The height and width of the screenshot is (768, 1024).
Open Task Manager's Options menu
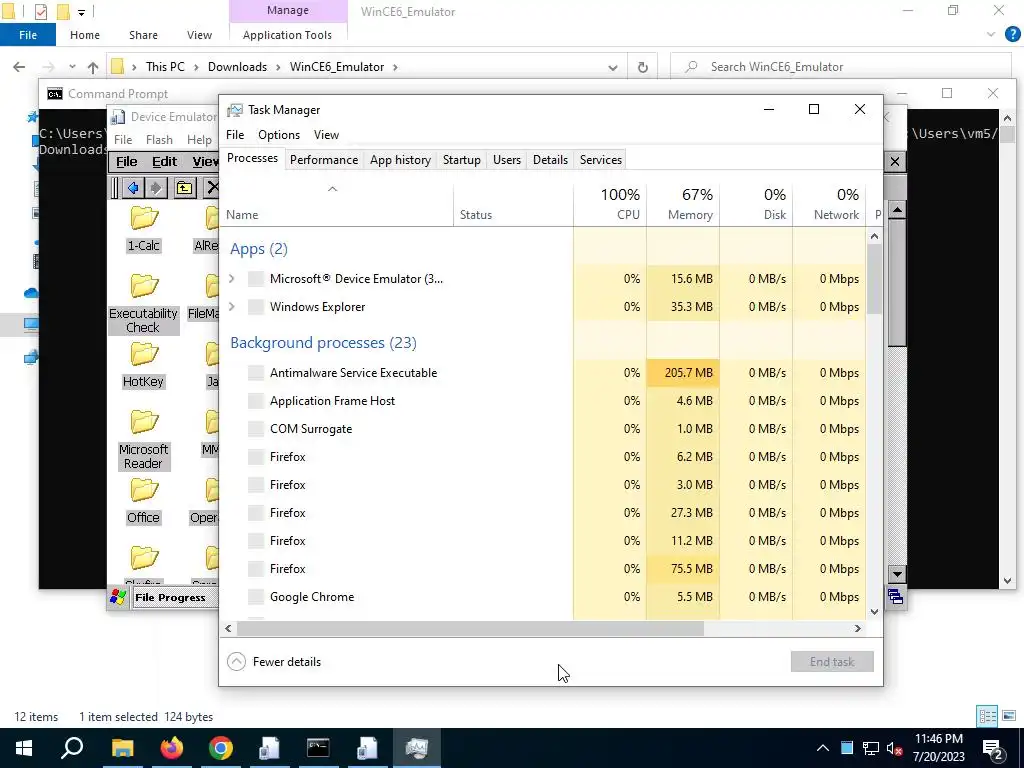(x=279, y=135)
